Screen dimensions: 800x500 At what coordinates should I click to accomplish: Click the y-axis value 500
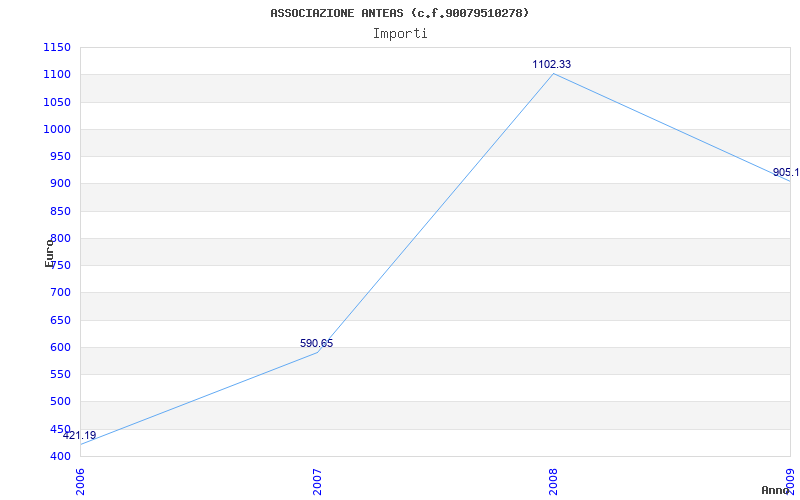point(60,402)
